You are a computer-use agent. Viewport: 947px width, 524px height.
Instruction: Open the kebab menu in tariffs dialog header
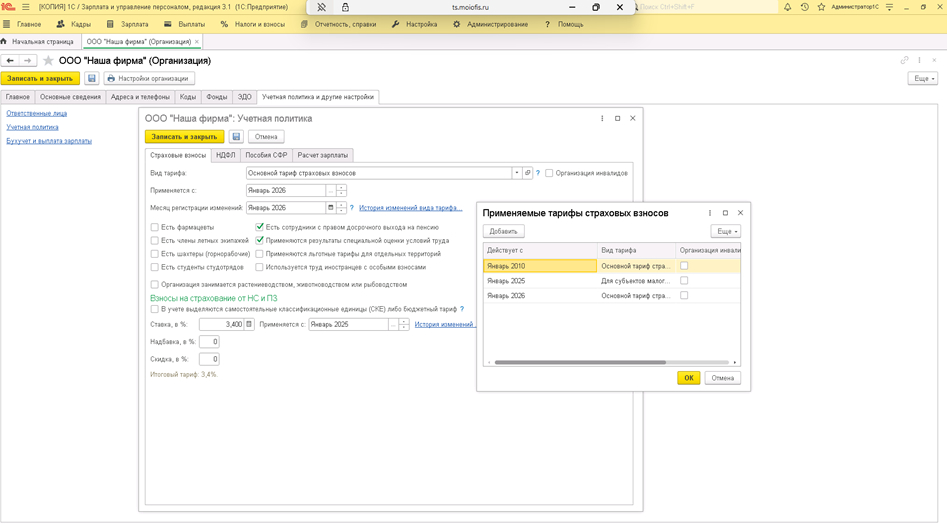click(710, 213)
